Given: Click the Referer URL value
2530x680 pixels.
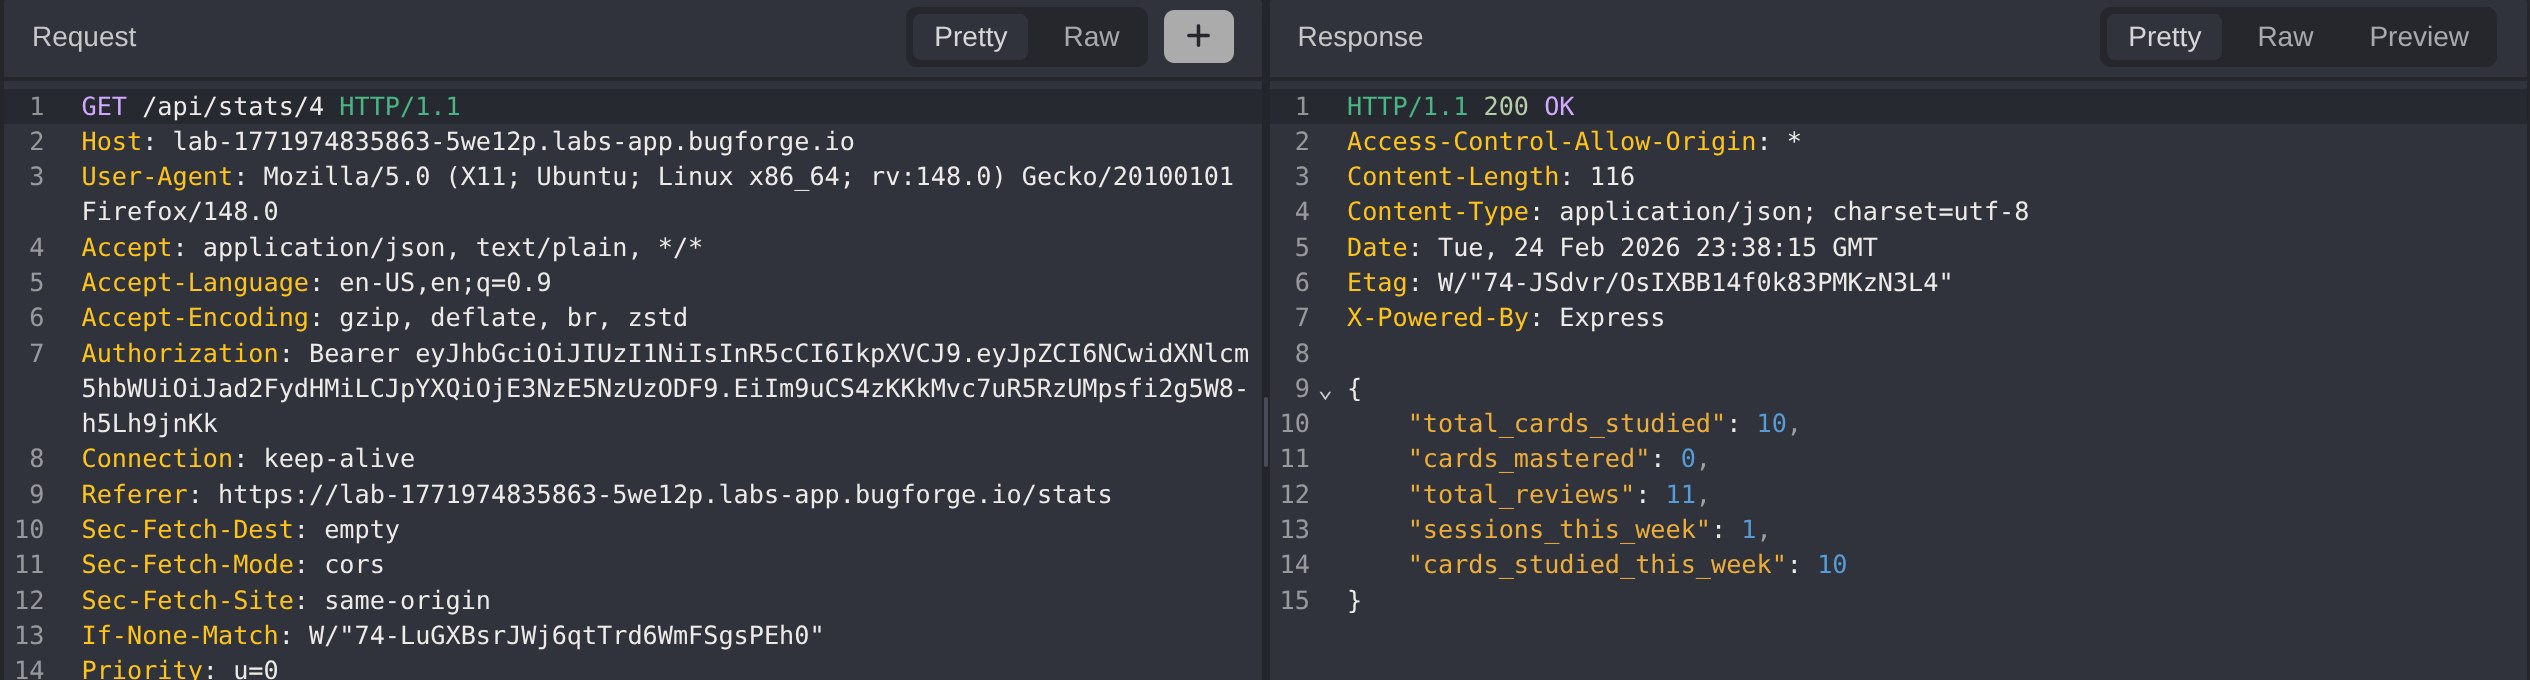Looking at the screenshot, I should (x=664, y=495).
